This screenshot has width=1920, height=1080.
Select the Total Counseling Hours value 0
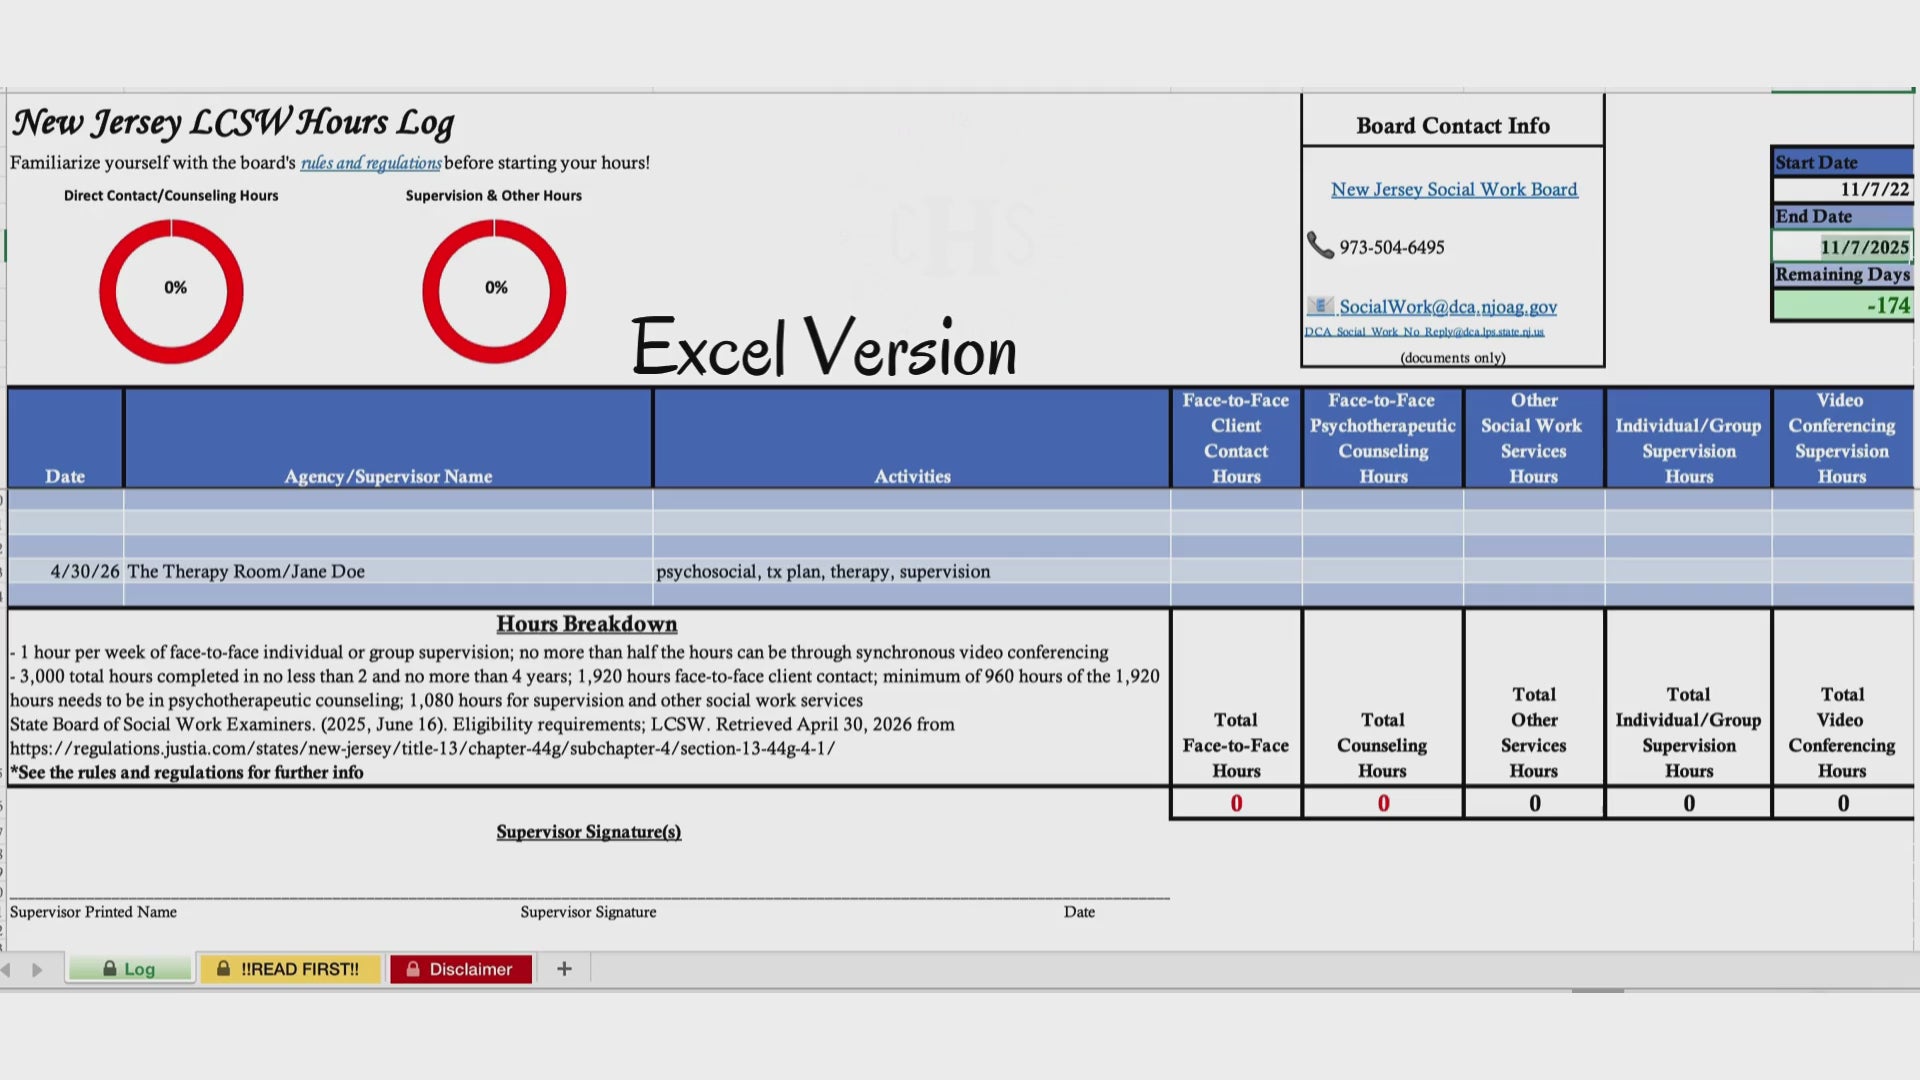coord(1383,803)
